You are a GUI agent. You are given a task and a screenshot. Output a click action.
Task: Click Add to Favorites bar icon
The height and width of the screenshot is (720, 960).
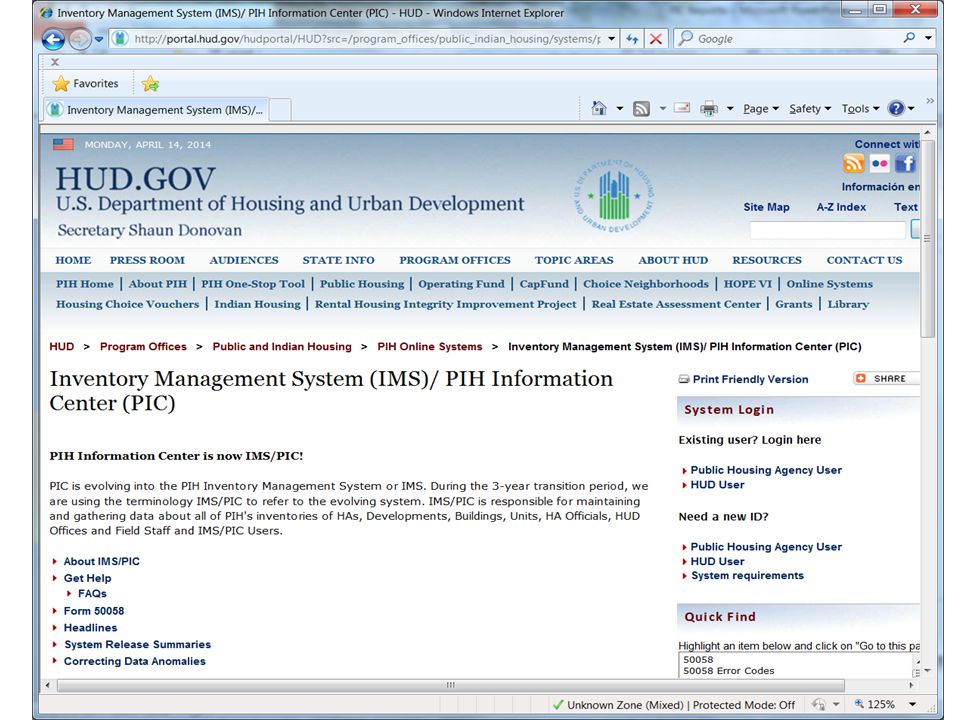pos(150,83)
